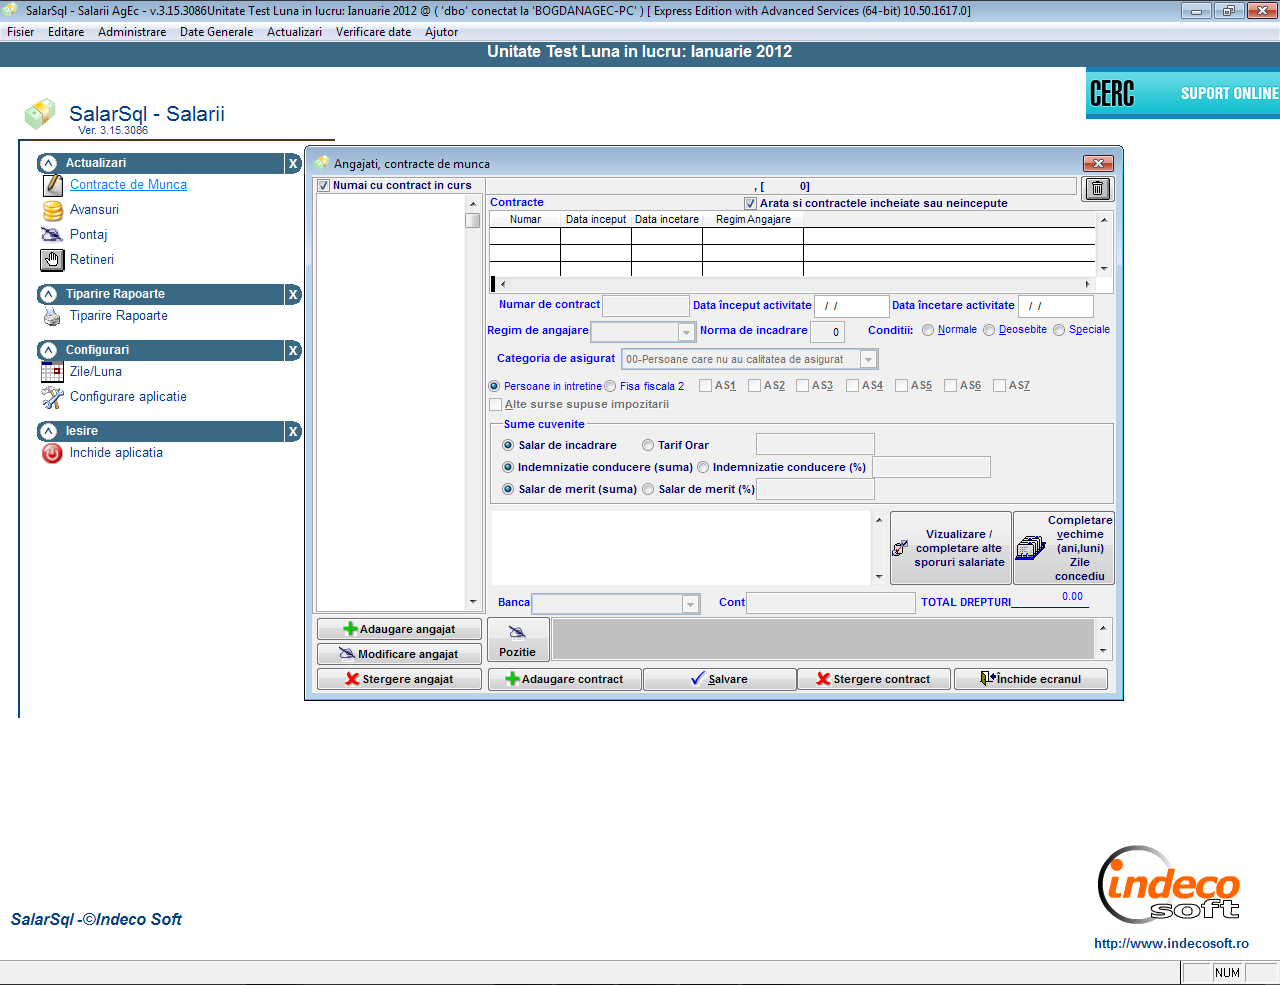
Task: Open Pontaj icon in sidebar
Action: (52, 235)
